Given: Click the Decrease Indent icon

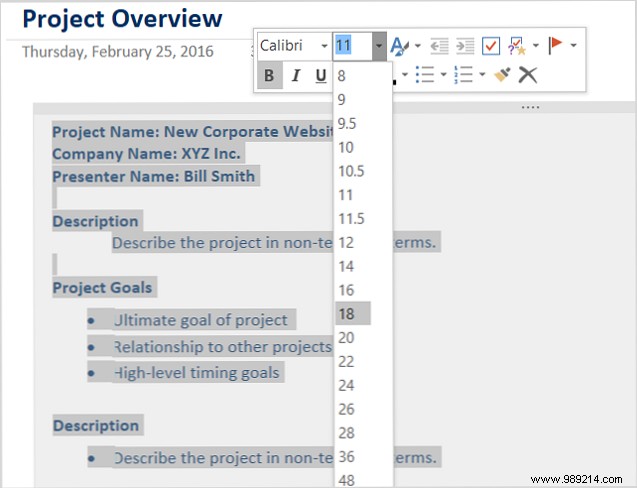Looking at the screenshot, I should click(439, 46).
